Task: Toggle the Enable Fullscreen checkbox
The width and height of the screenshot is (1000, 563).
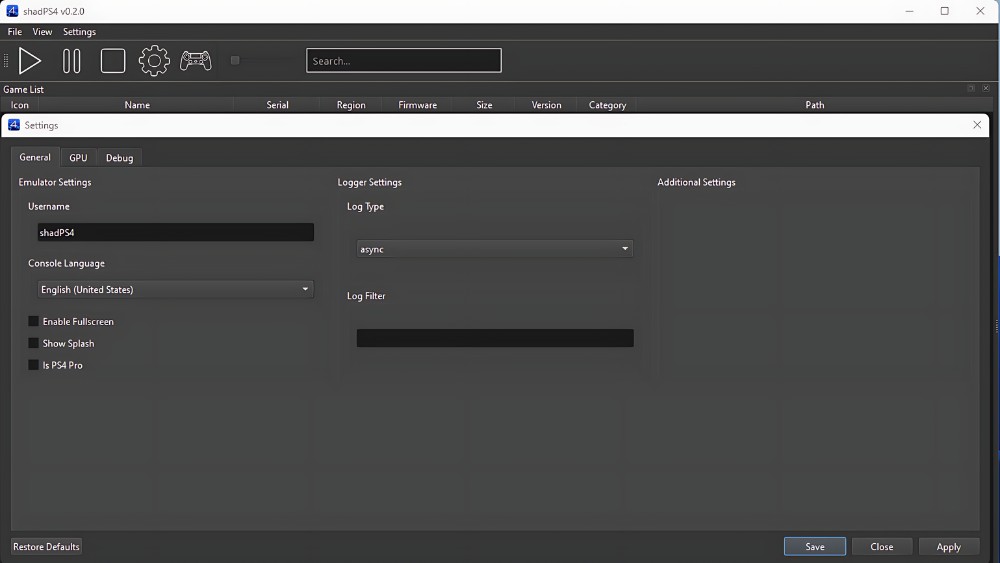Action: [34, 321]
